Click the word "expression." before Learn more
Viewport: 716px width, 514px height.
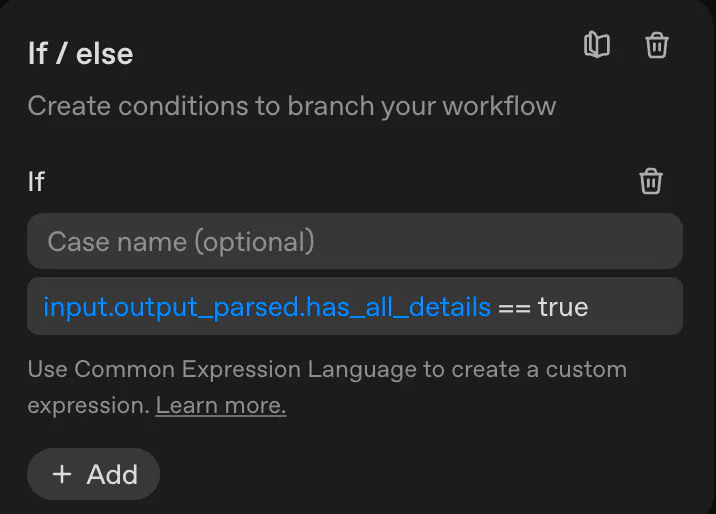[88, 406]
